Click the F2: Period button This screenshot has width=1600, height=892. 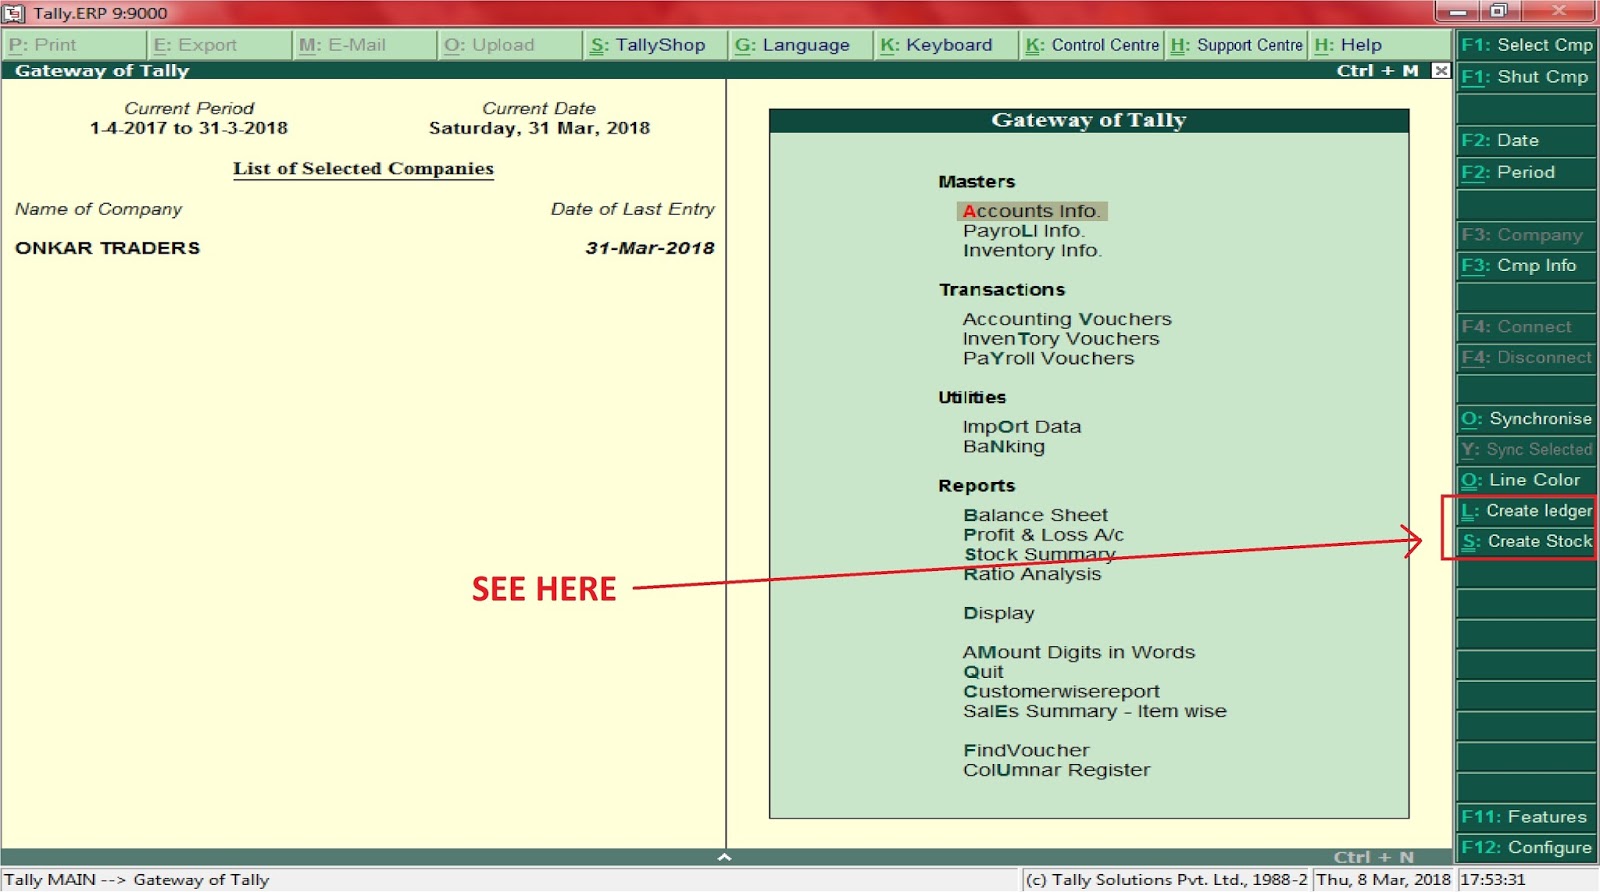1526,172
